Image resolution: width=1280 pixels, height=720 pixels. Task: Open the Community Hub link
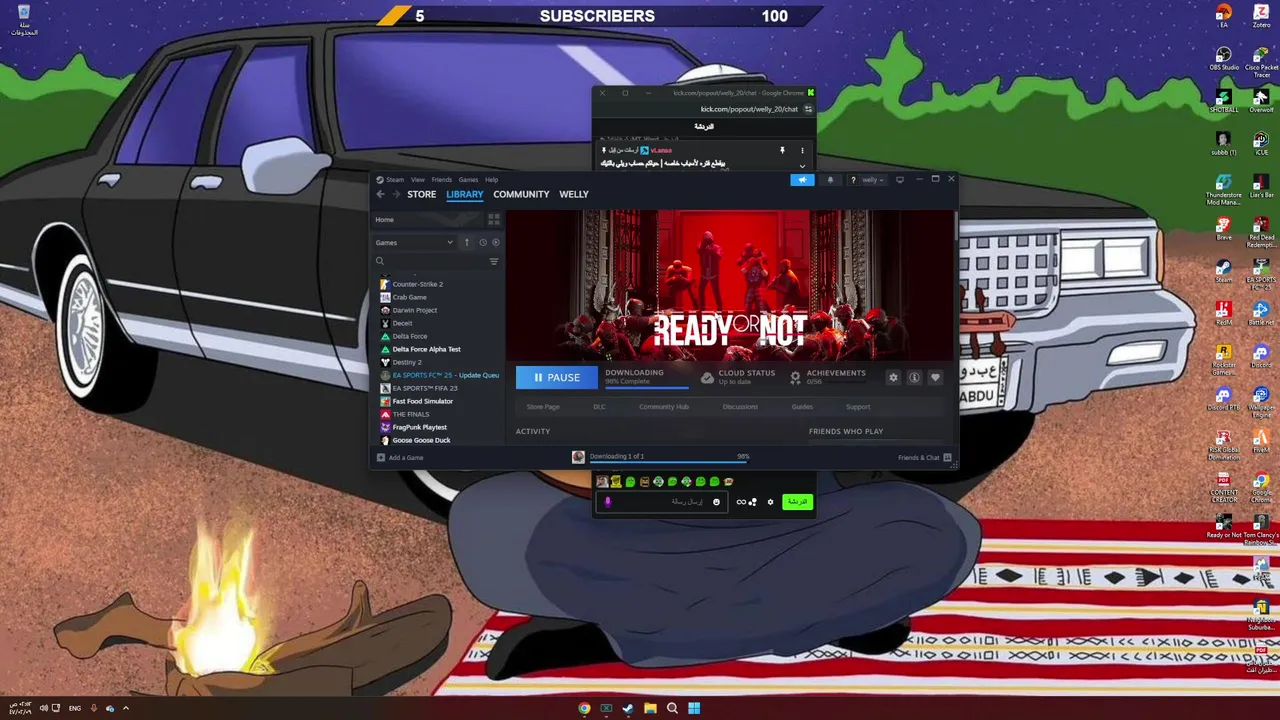(x=664, y=407)
